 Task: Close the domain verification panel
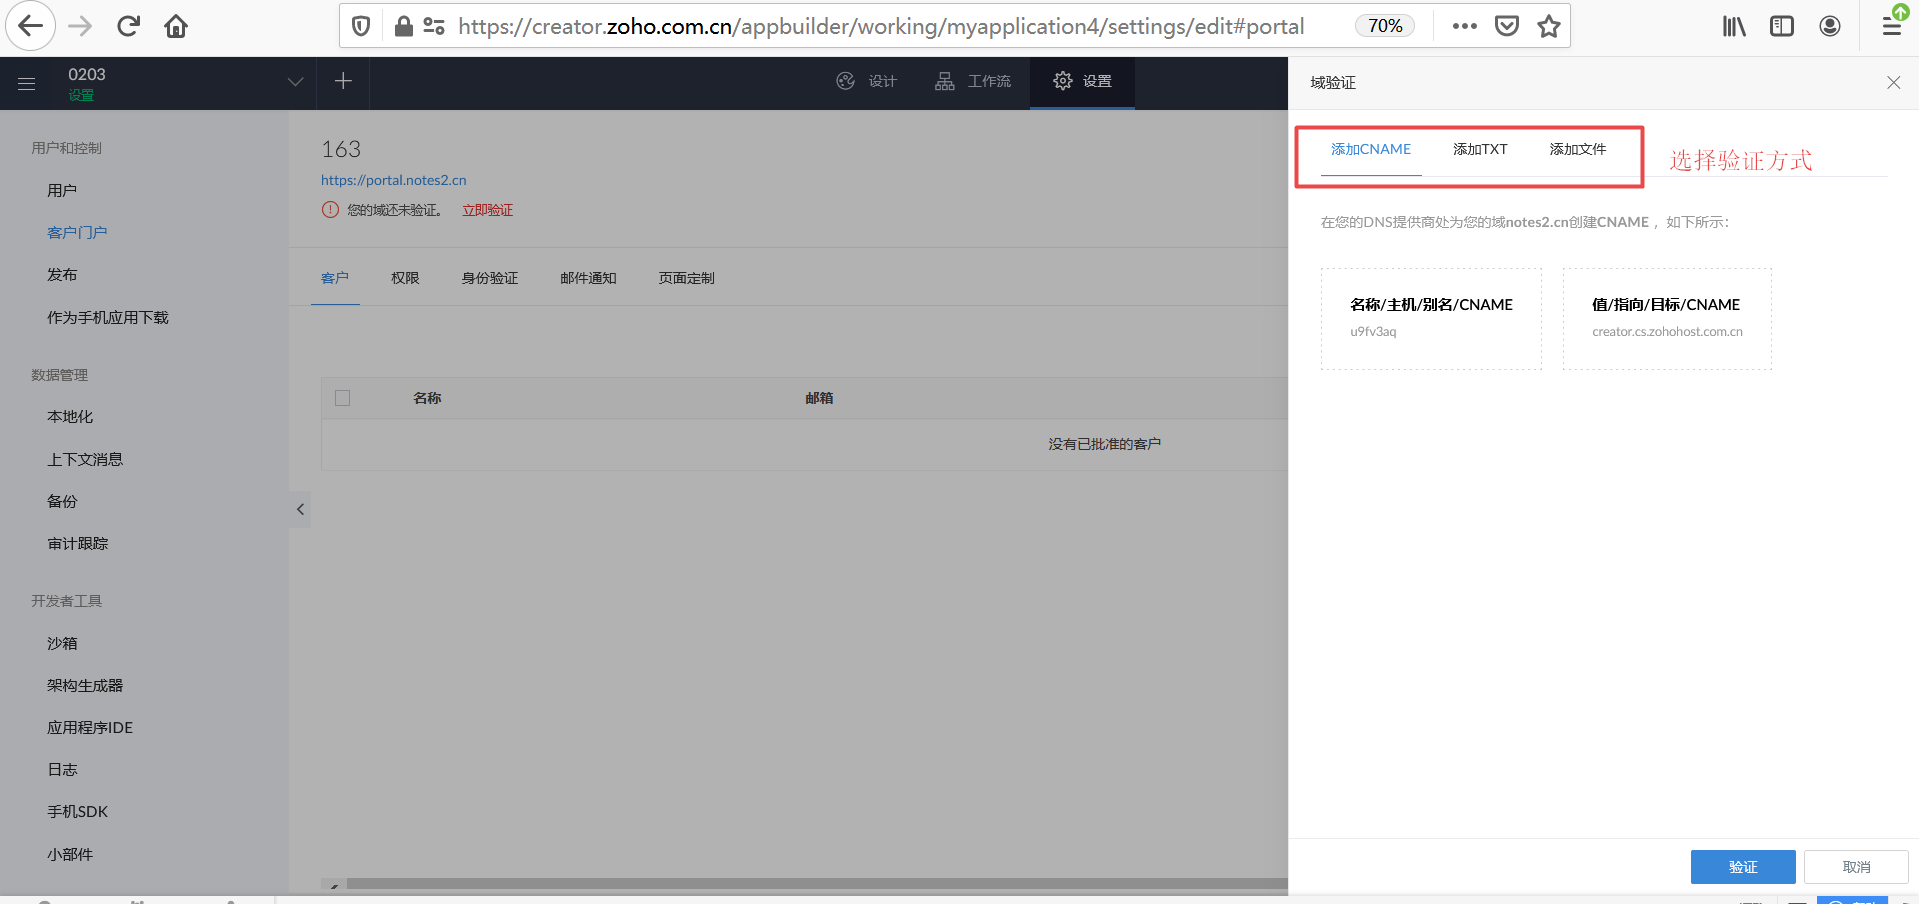pyautogui.click(x=1893, y=83)
